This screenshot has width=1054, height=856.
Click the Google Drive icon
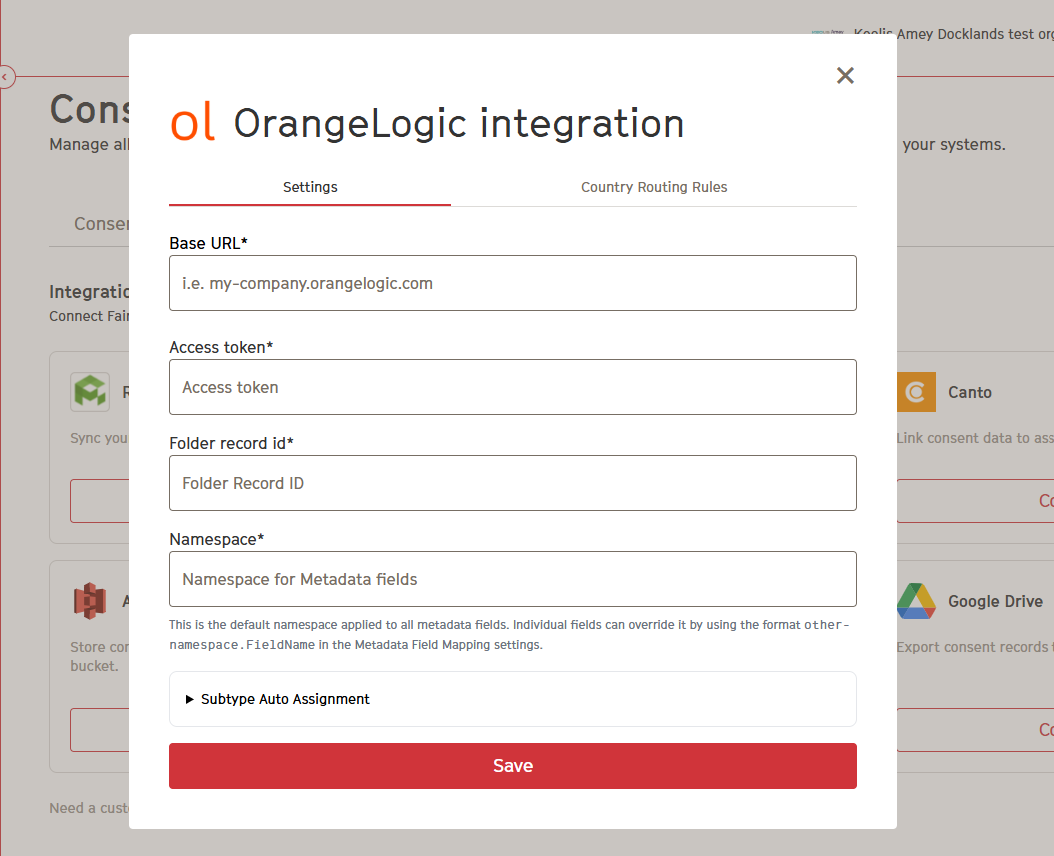pos(916,601)
